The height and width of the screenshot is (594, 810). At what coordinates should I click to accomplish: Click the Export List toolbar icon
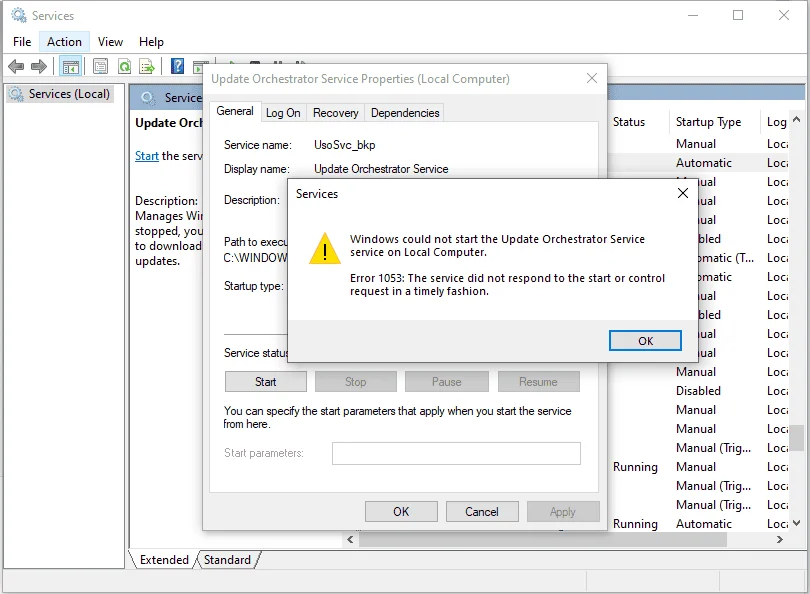click(147, 66)
